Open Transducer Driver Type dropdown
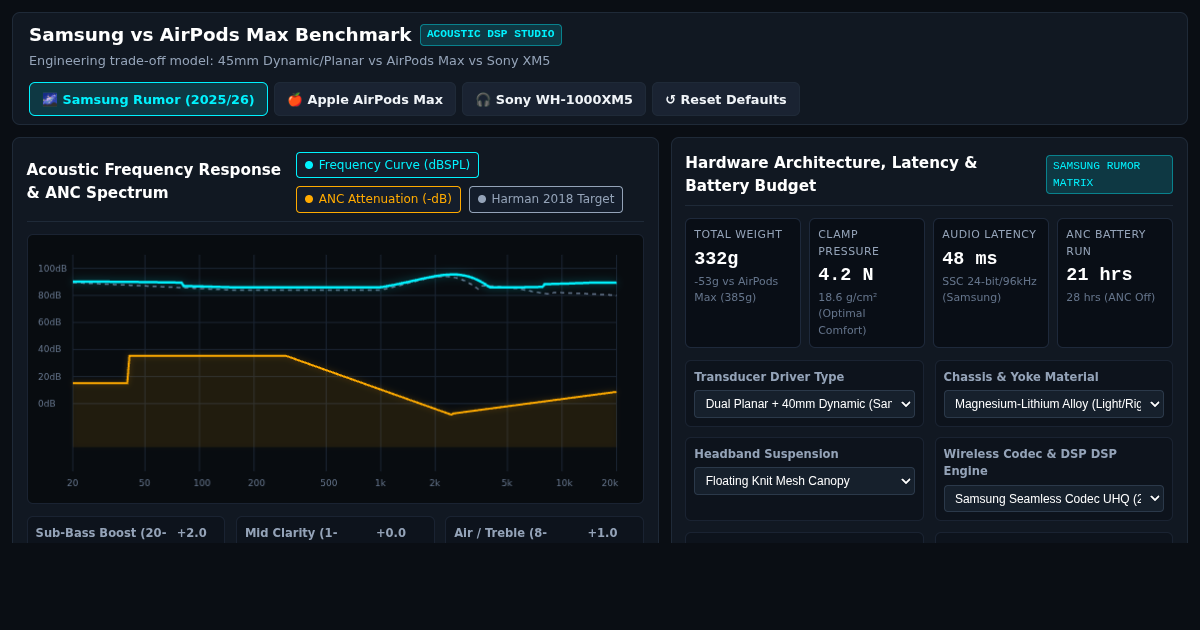Image resolution: width=1200 pixels, height=630 pixels. pyautogui.click(x=804, y=404)
